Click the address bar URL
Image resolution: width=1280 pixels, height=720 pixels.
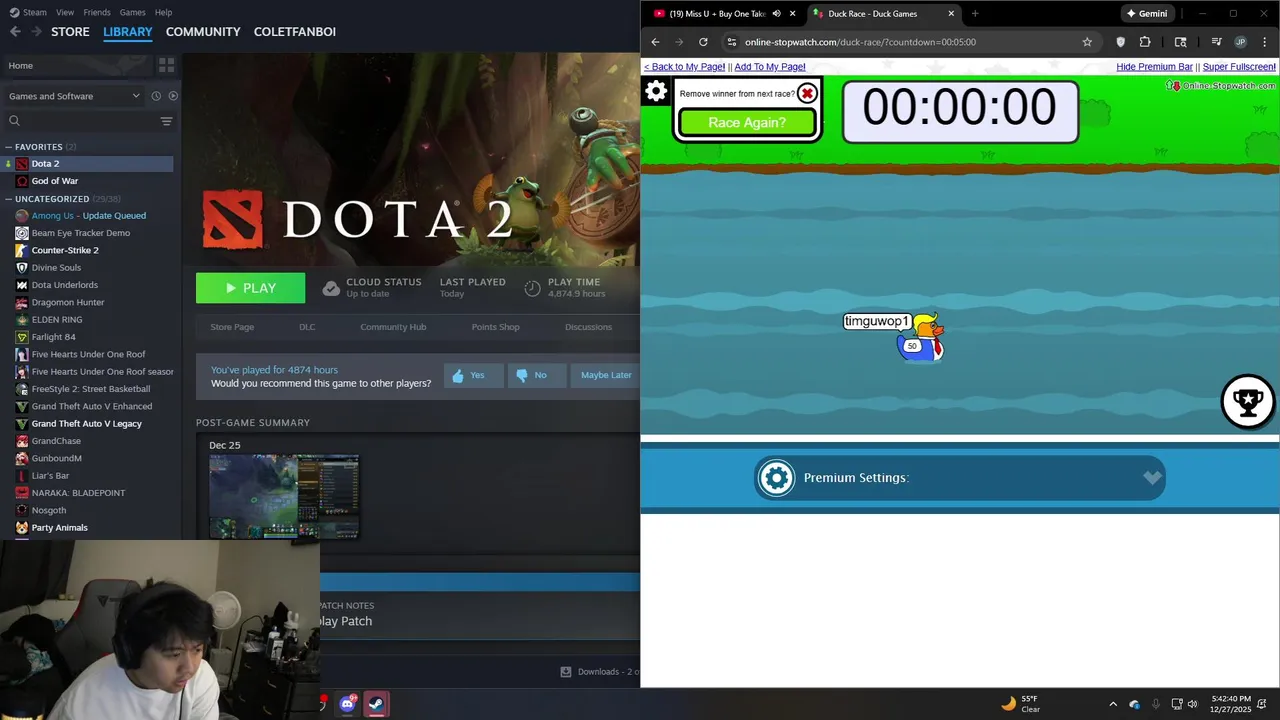[860, 42]
